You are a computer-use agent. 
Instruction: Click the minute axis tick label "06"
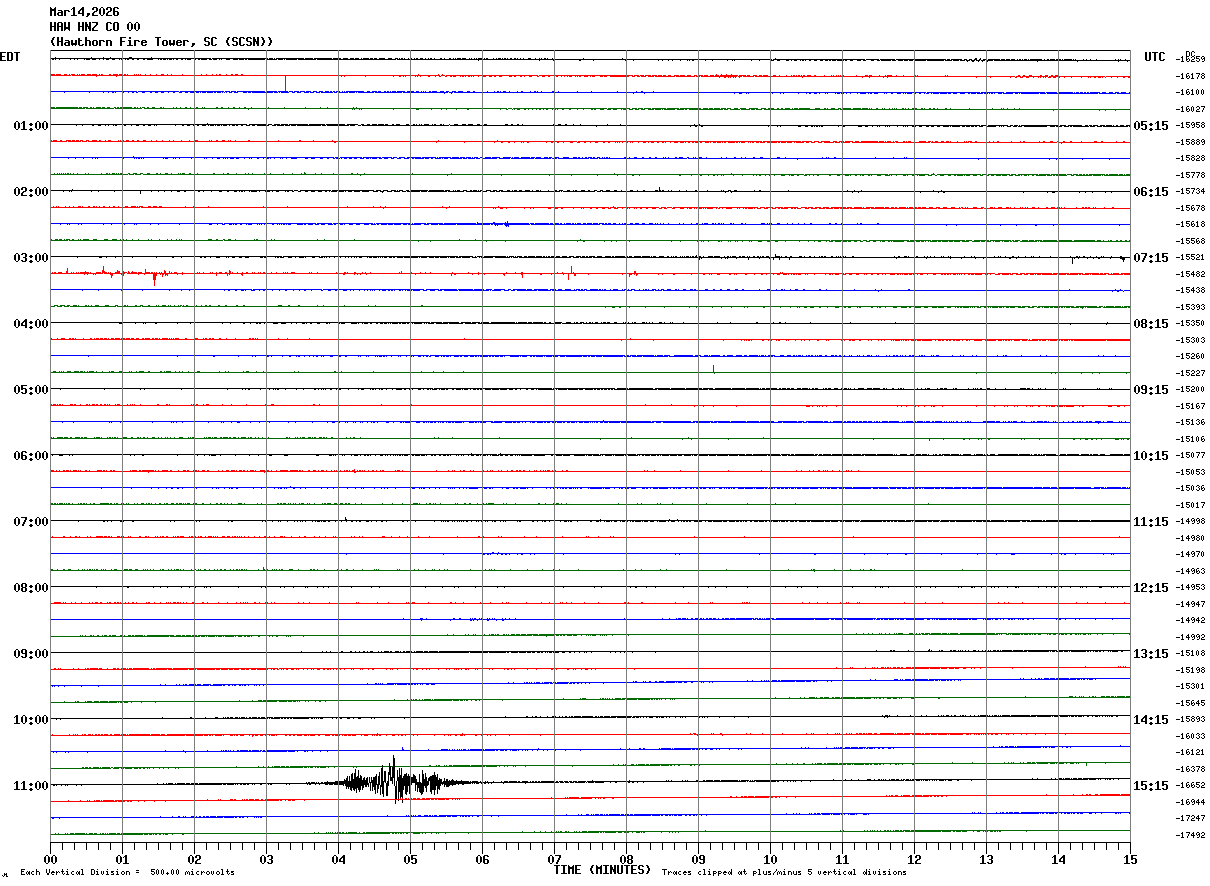point(482,860)
